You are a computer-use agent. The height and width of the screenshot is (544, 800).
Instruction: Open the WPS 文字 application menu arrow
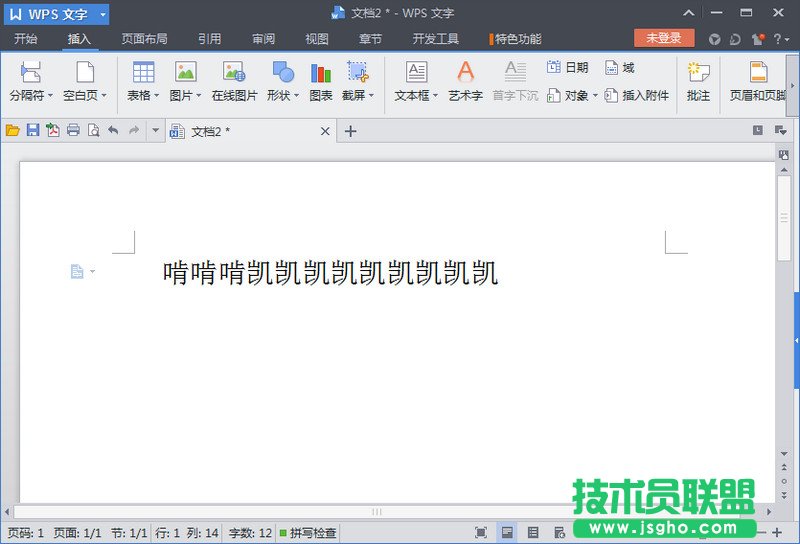(x=103, y=14)
